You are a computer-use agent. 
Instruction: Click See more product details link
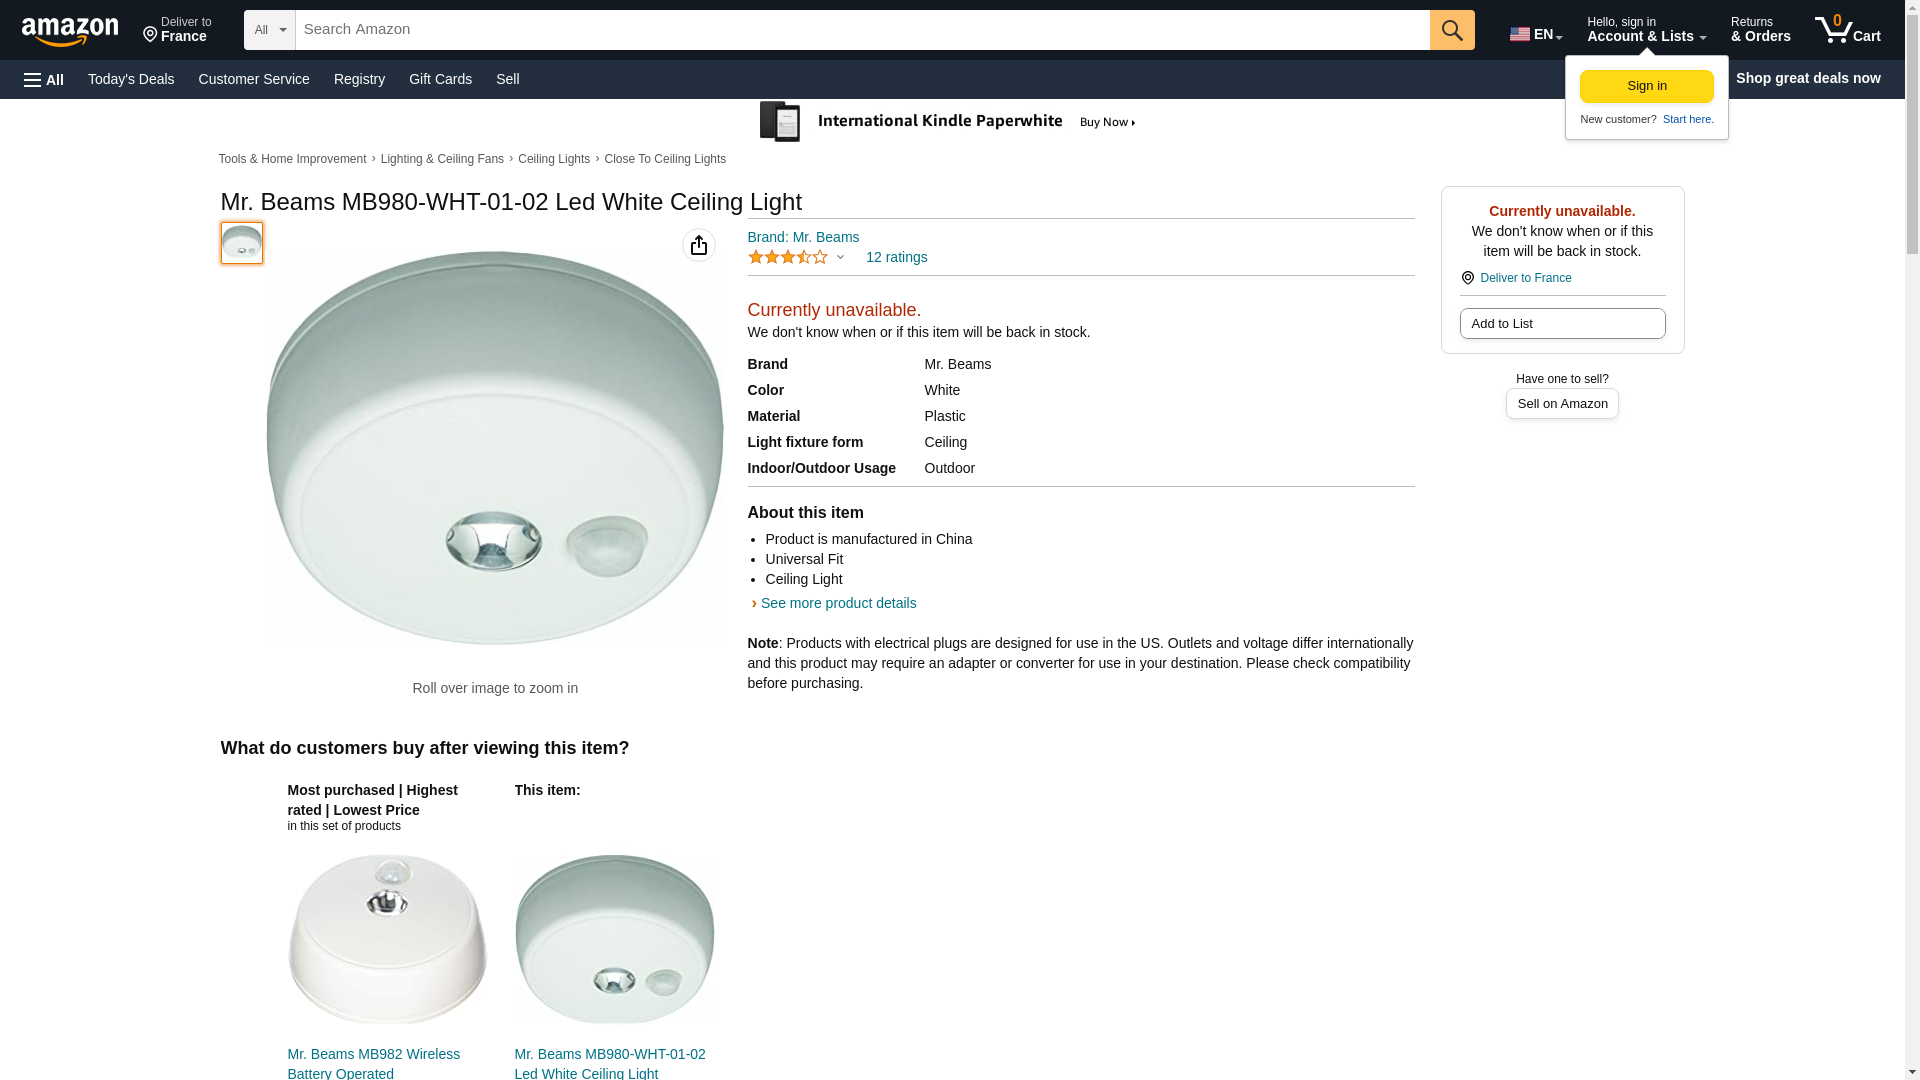coord(838,603)
